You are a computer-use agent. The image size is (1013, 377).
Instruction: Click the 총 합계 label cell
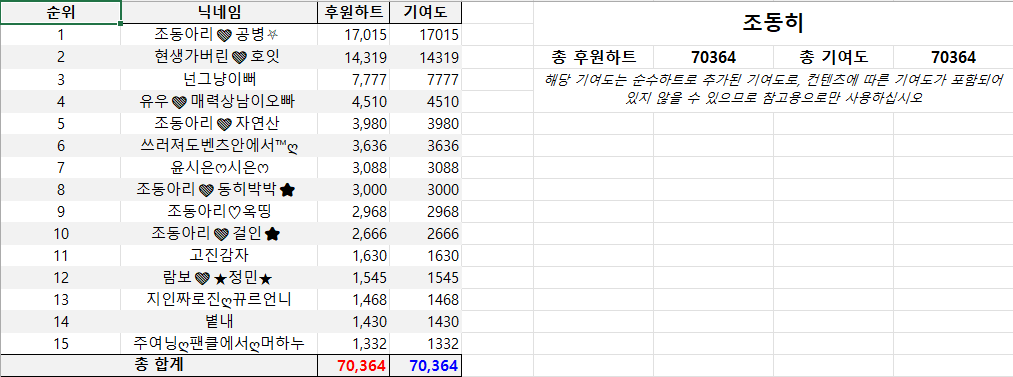click(159, 365)
